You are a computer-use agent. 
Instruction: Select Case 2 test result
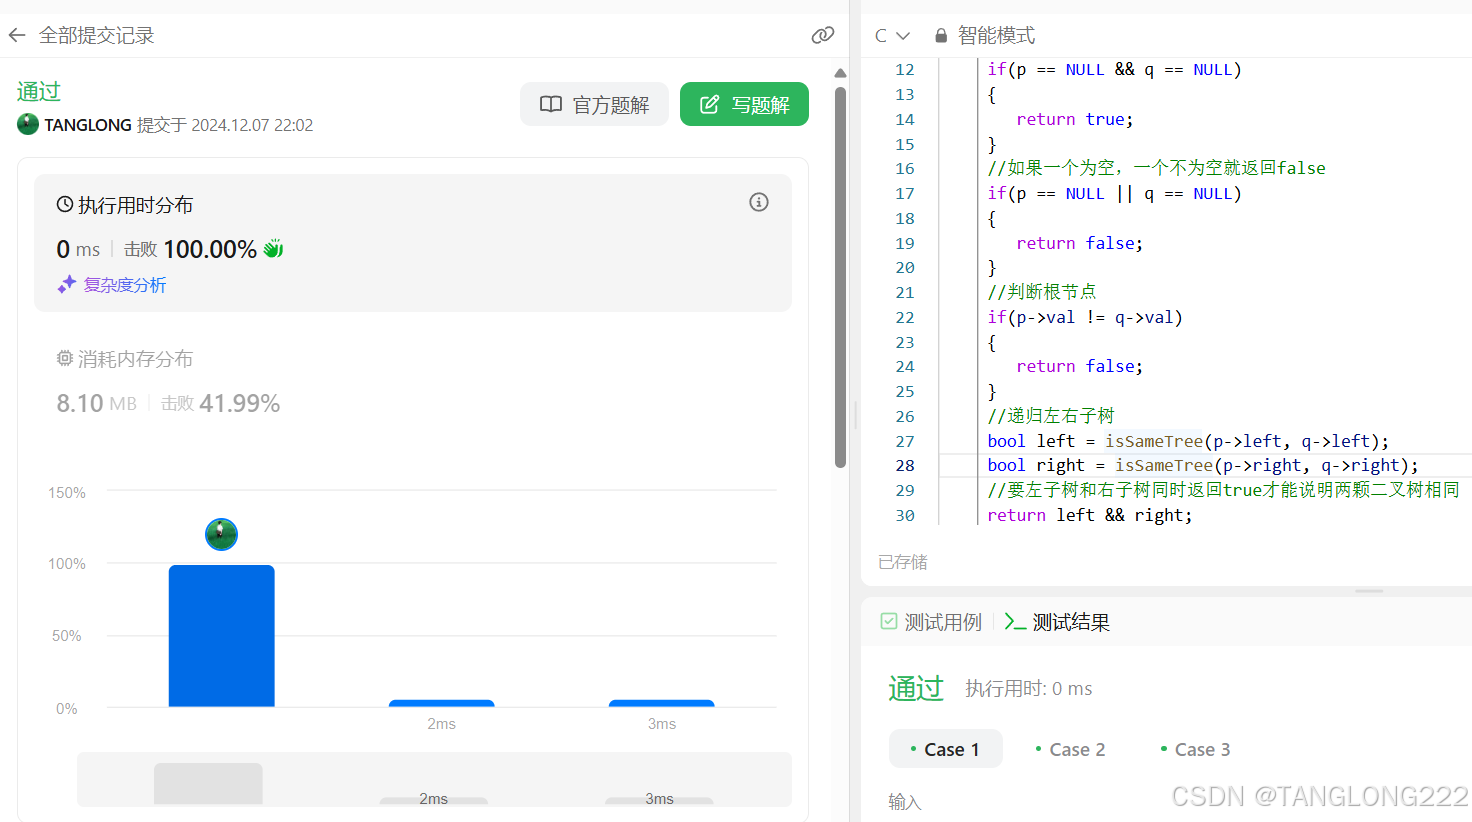[1070, 749]
